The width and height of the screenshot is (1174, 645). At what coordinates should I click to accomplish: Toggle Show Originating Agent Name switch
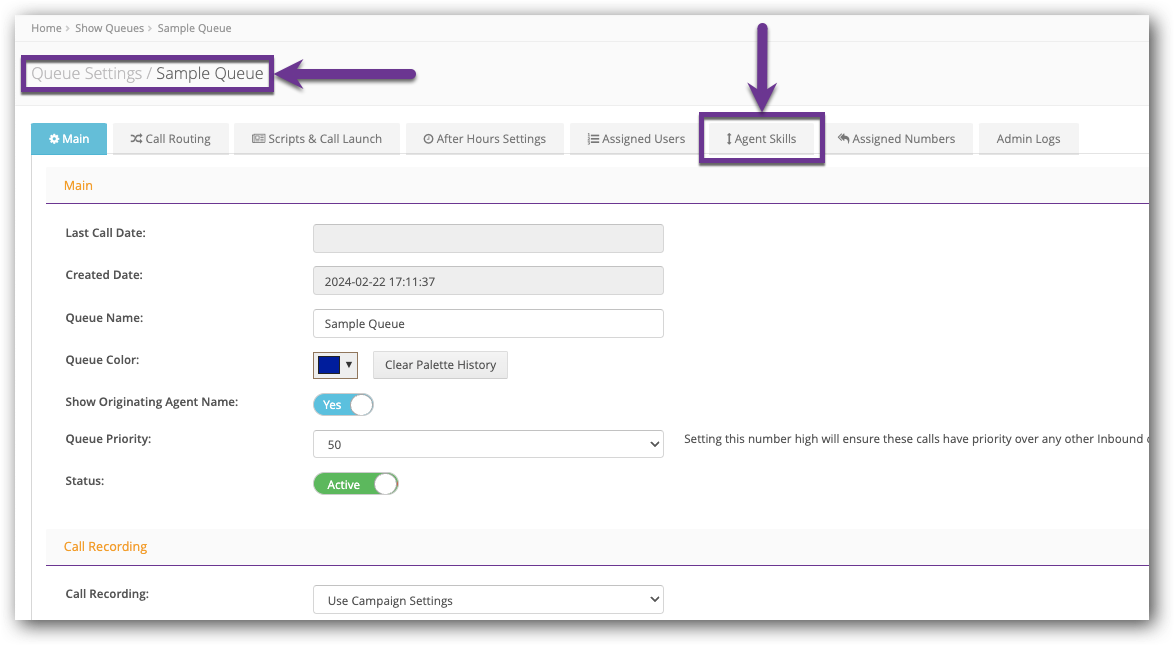343,405
